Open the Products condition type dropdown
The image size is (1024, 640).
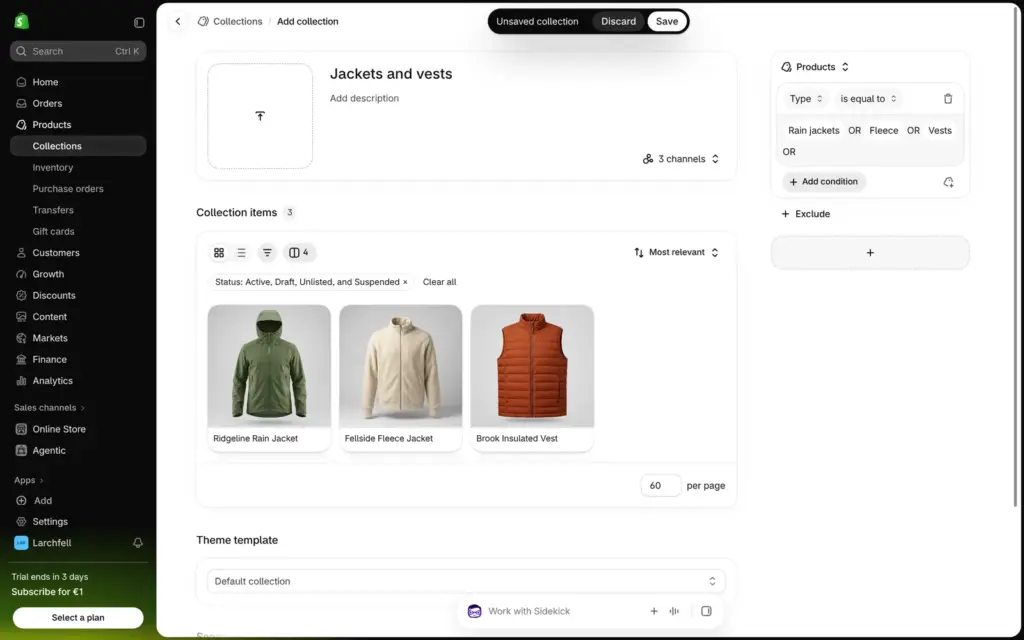(x=815, y=67)
